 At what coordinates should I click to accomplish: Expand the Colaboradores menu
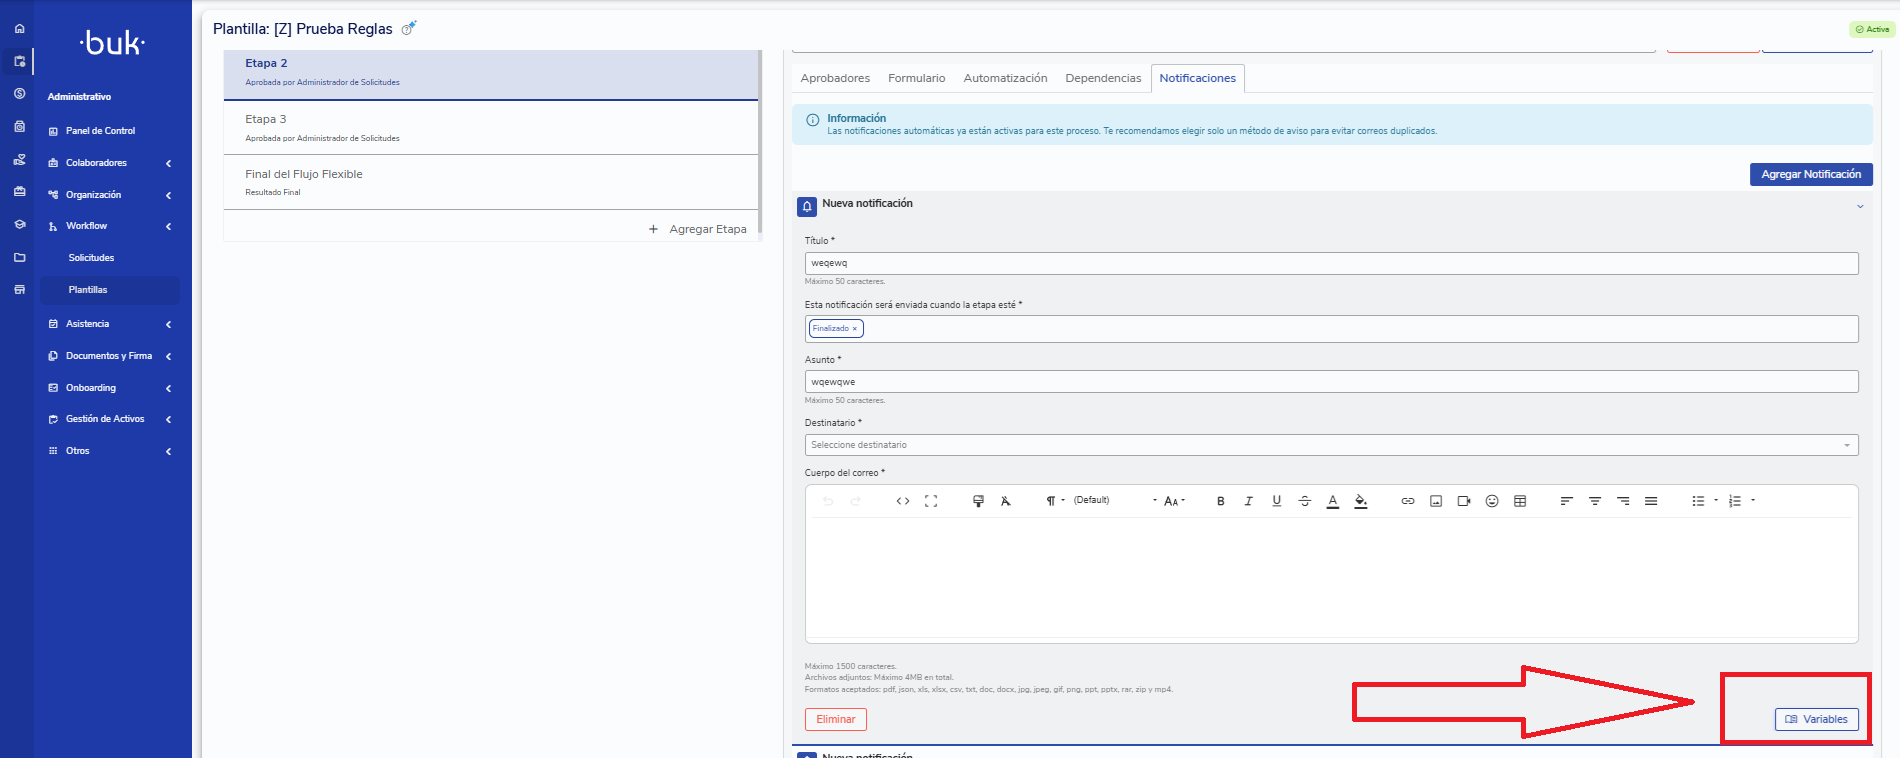click(x=109, y=163)
